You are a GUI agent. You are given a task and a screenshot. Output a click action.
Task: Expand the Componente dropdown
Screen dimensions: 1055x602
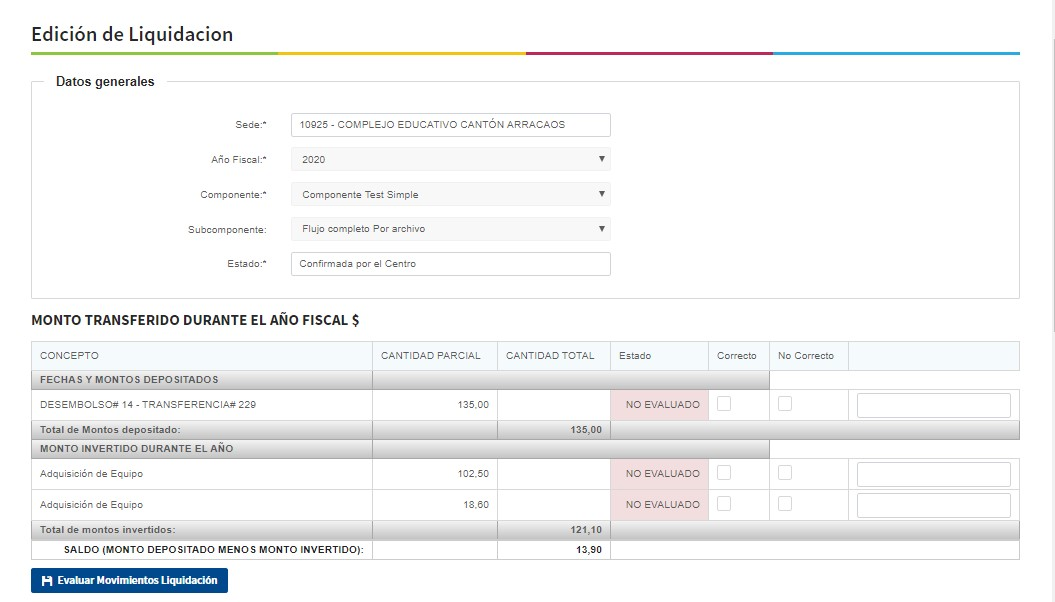tap(450, 194)
